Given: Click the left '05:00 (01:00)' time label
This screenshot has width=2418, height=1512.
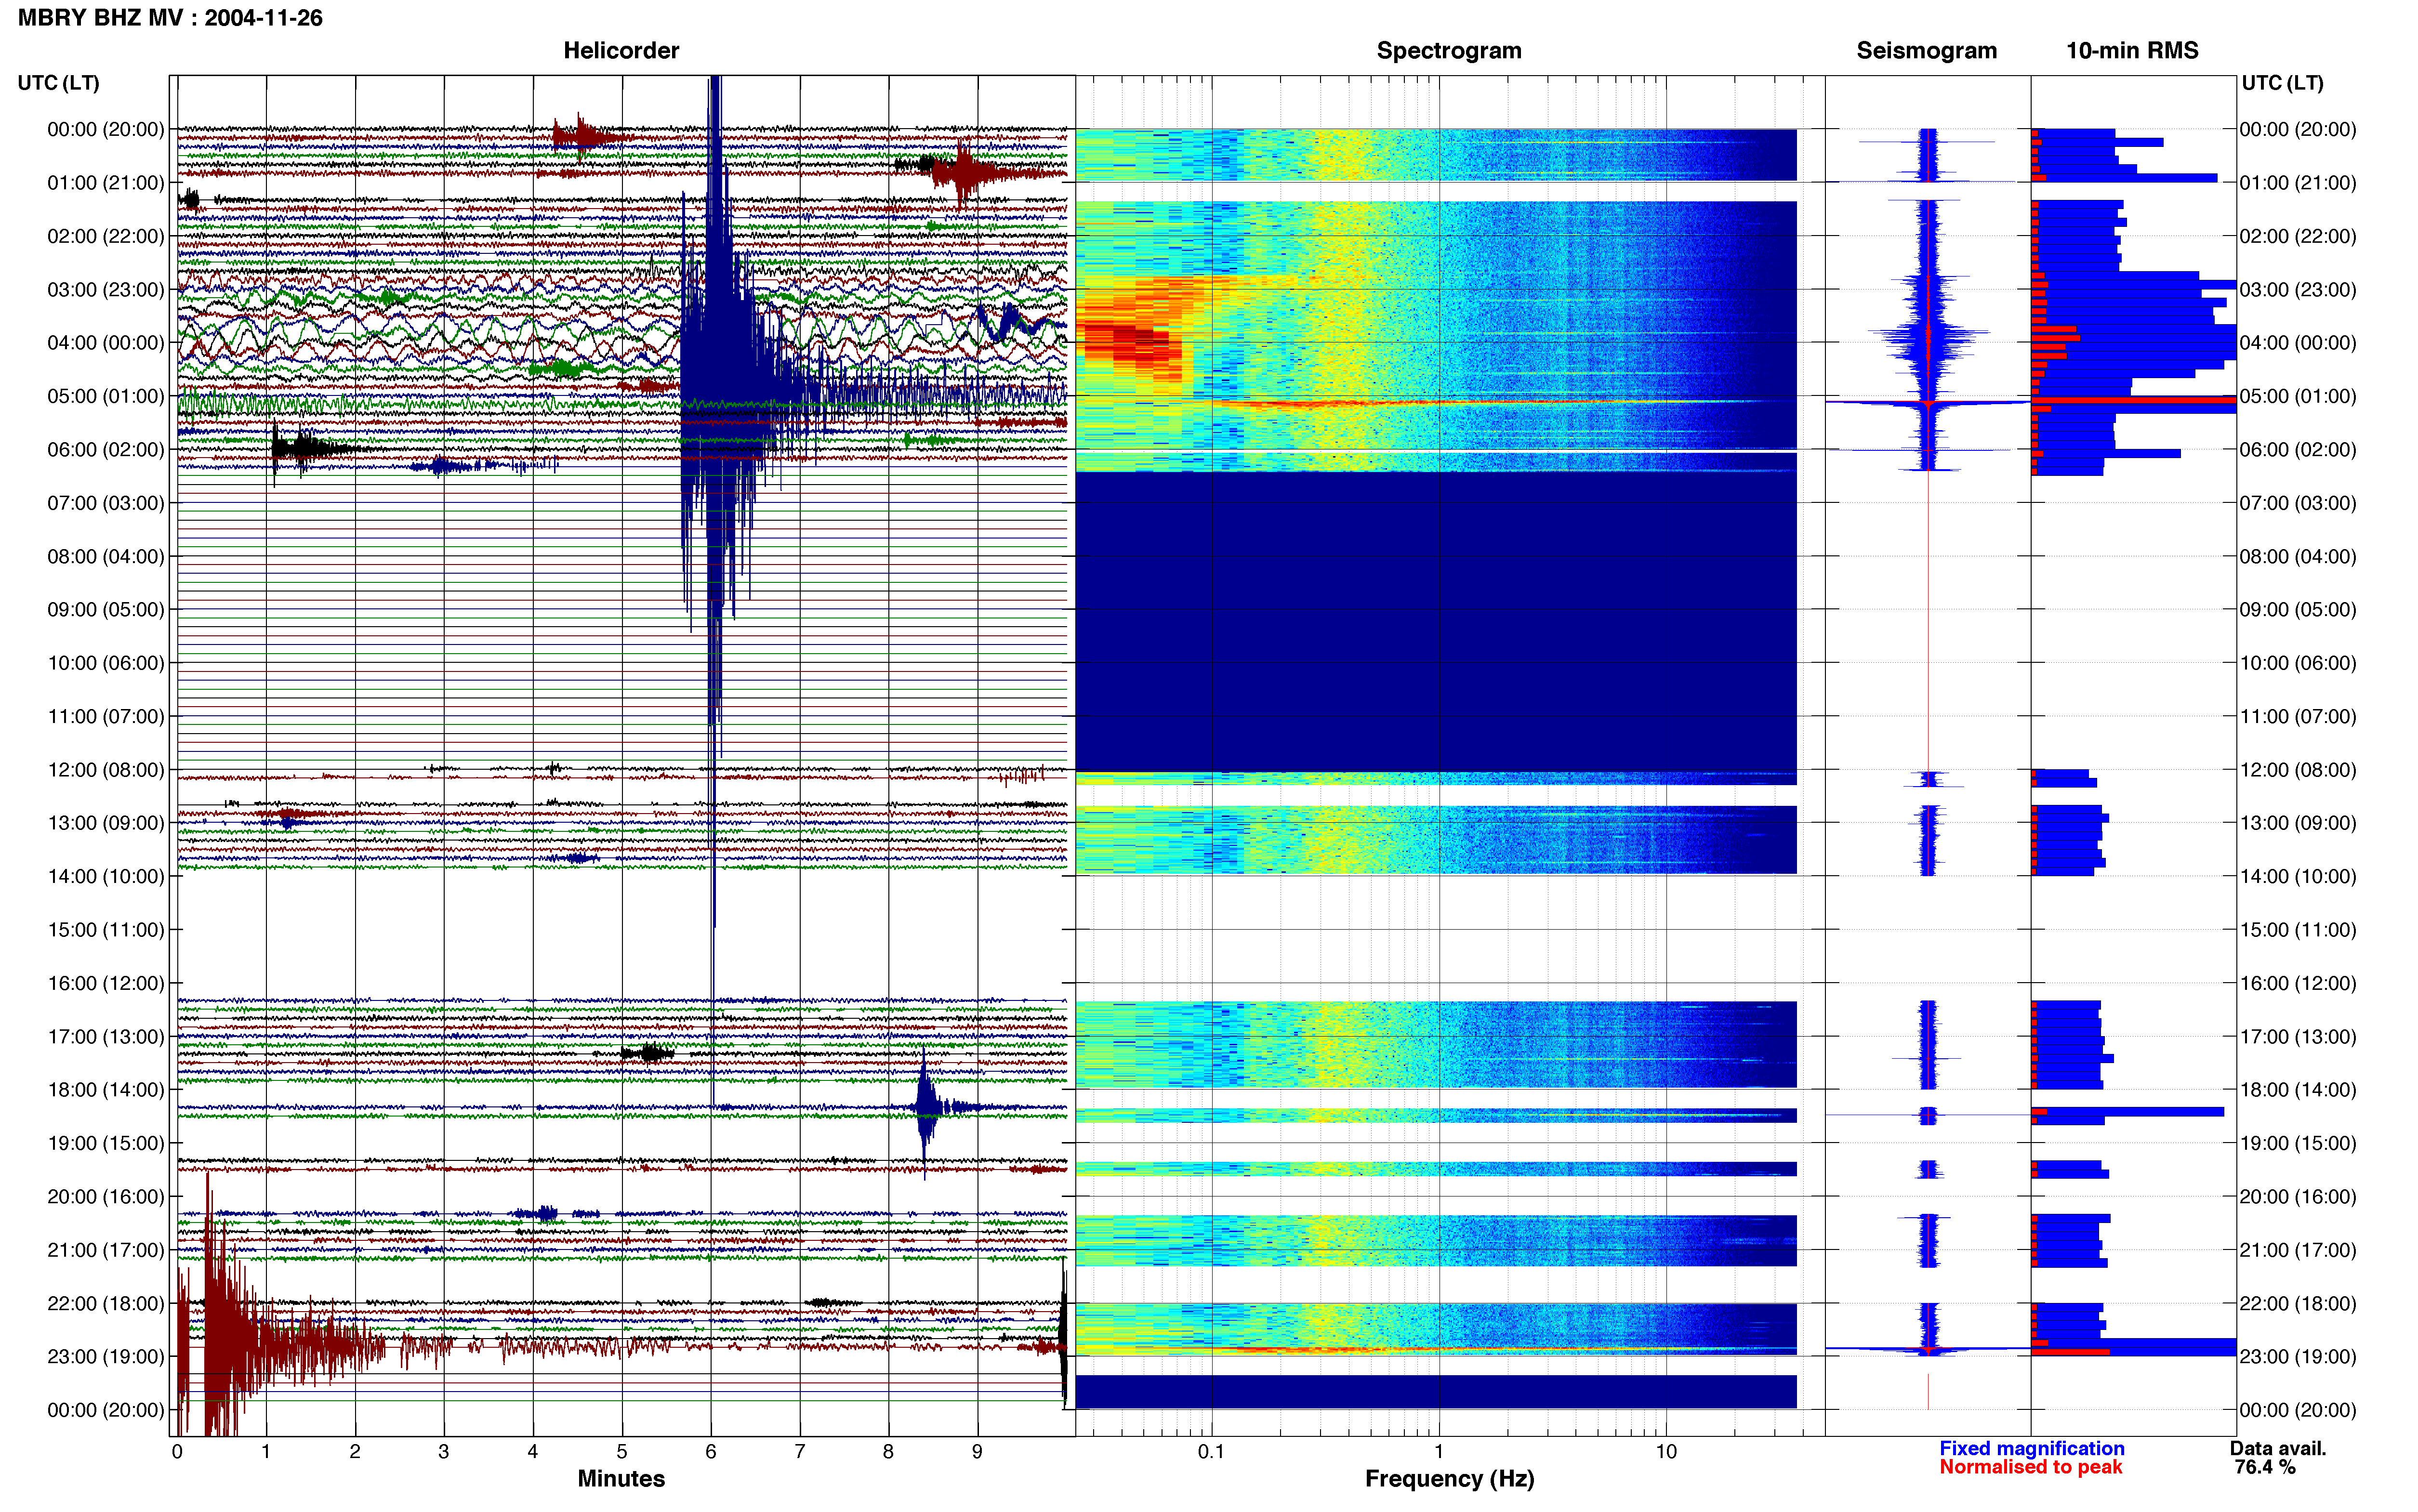Looking at the screenshot, I should [106, 396].
